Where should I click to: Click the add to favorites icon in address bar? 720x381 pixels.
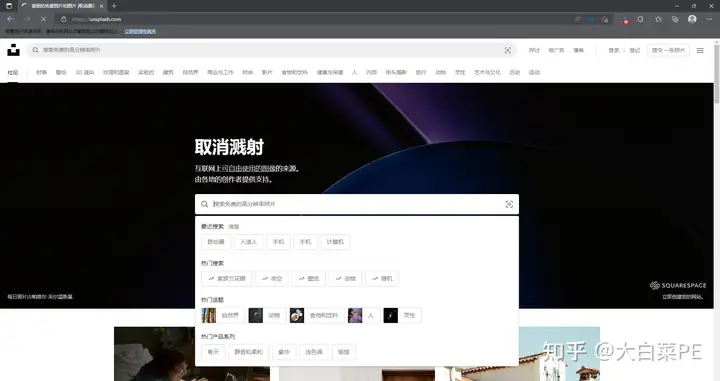click(605, 19)
